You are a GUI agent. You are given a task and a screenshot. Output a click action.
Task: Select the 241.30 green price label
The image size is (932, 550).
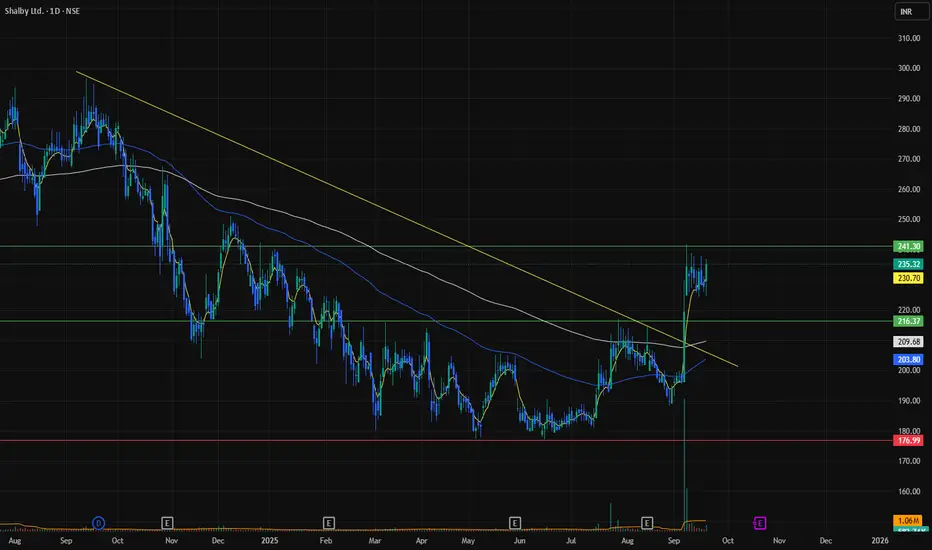point(908,246)
